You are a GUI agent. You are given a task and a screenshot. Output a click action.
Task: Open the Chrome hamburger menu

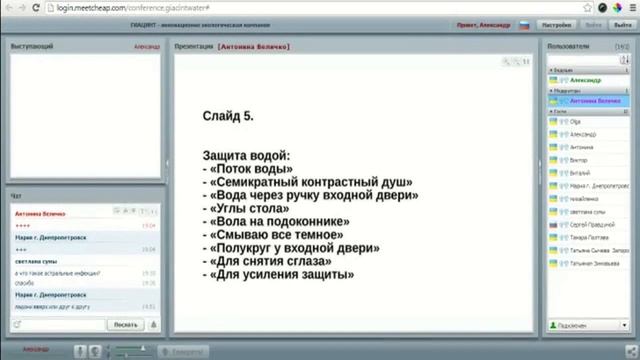click(632, 8)
